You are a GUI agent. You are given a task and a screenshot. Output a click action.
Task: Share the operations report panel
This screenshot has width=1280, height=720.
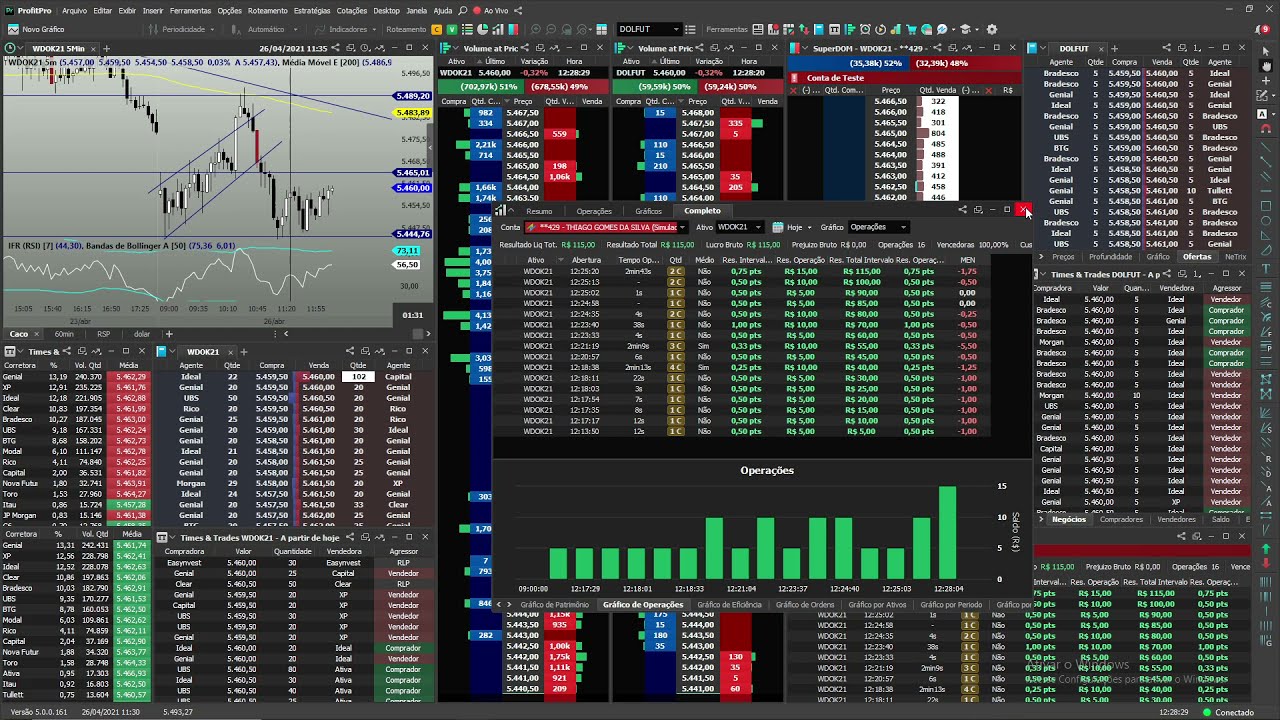pos(962,210)
